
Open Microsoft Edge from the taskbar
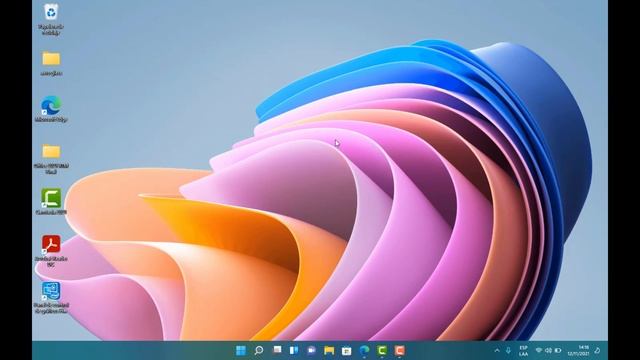coord(364,351)
